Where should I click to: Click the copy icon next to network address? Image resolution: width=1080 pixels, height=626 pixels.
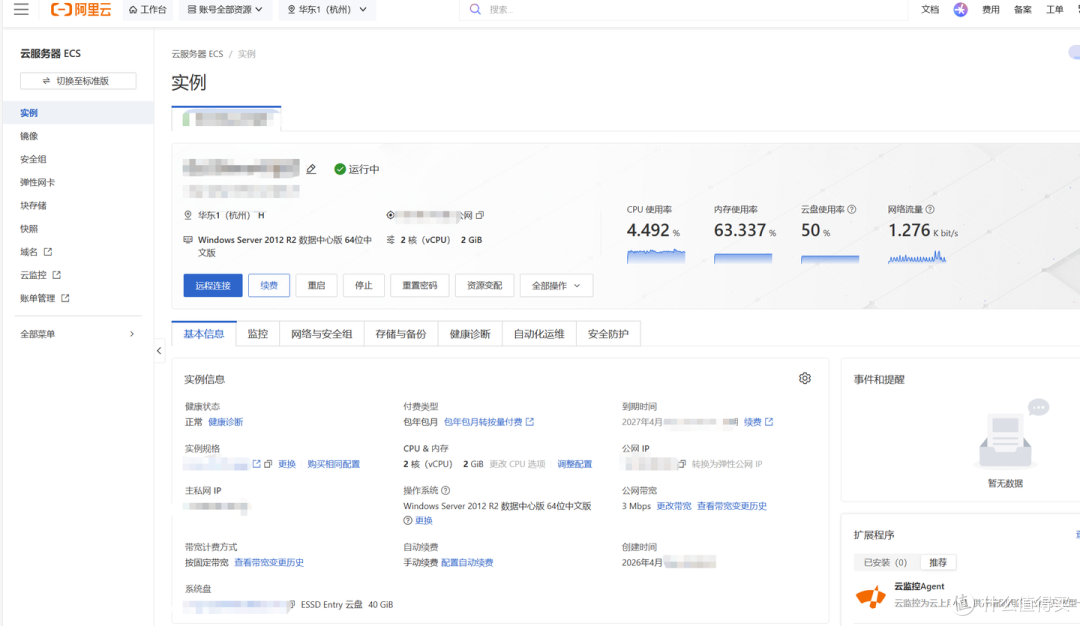coord(480,215)
